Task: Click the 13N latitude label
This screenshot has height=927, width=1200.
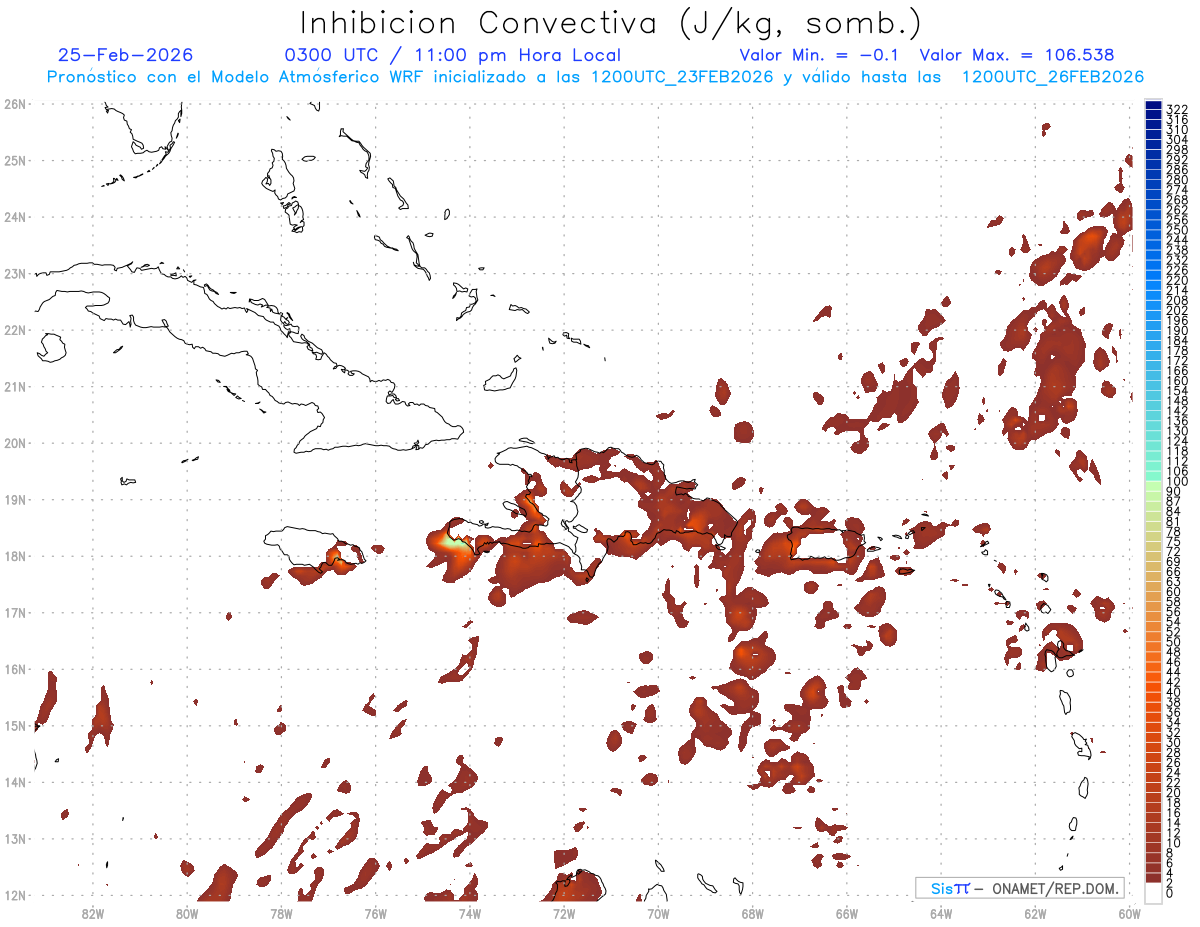Action: [x=15, y=838]
